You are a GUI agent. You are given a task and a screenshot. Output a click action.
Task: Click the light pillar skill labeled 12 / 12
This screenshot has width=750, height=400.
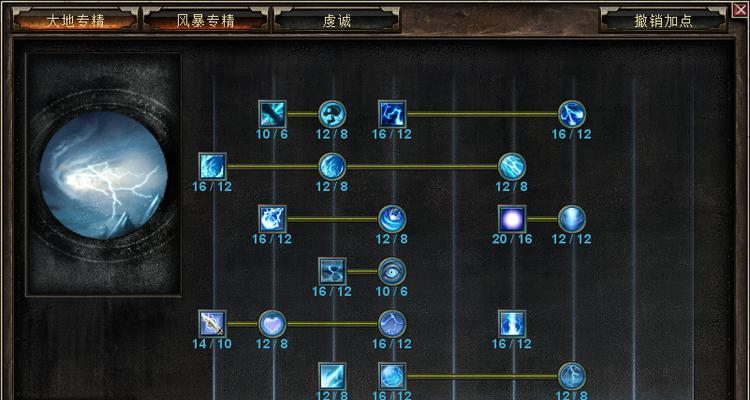tap(572, 219)
